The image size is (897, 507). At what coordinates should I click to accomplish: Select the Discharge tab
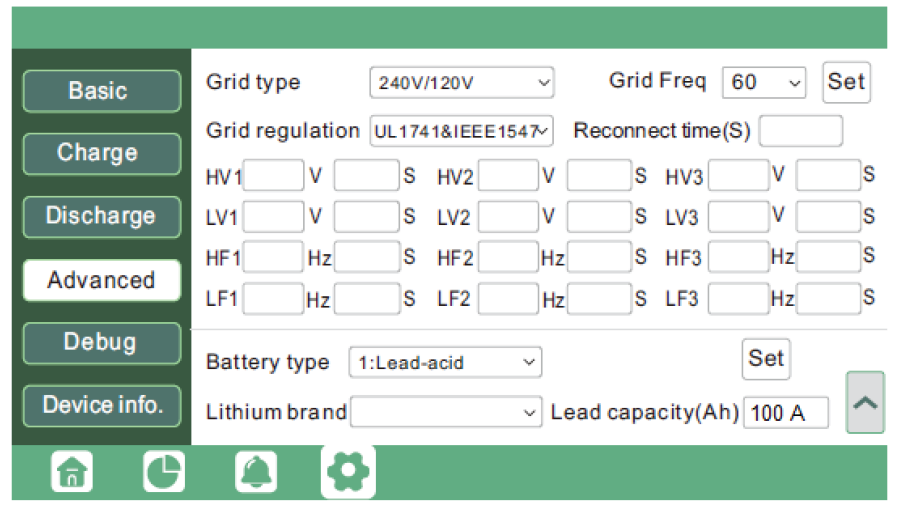tap(101, 217)
